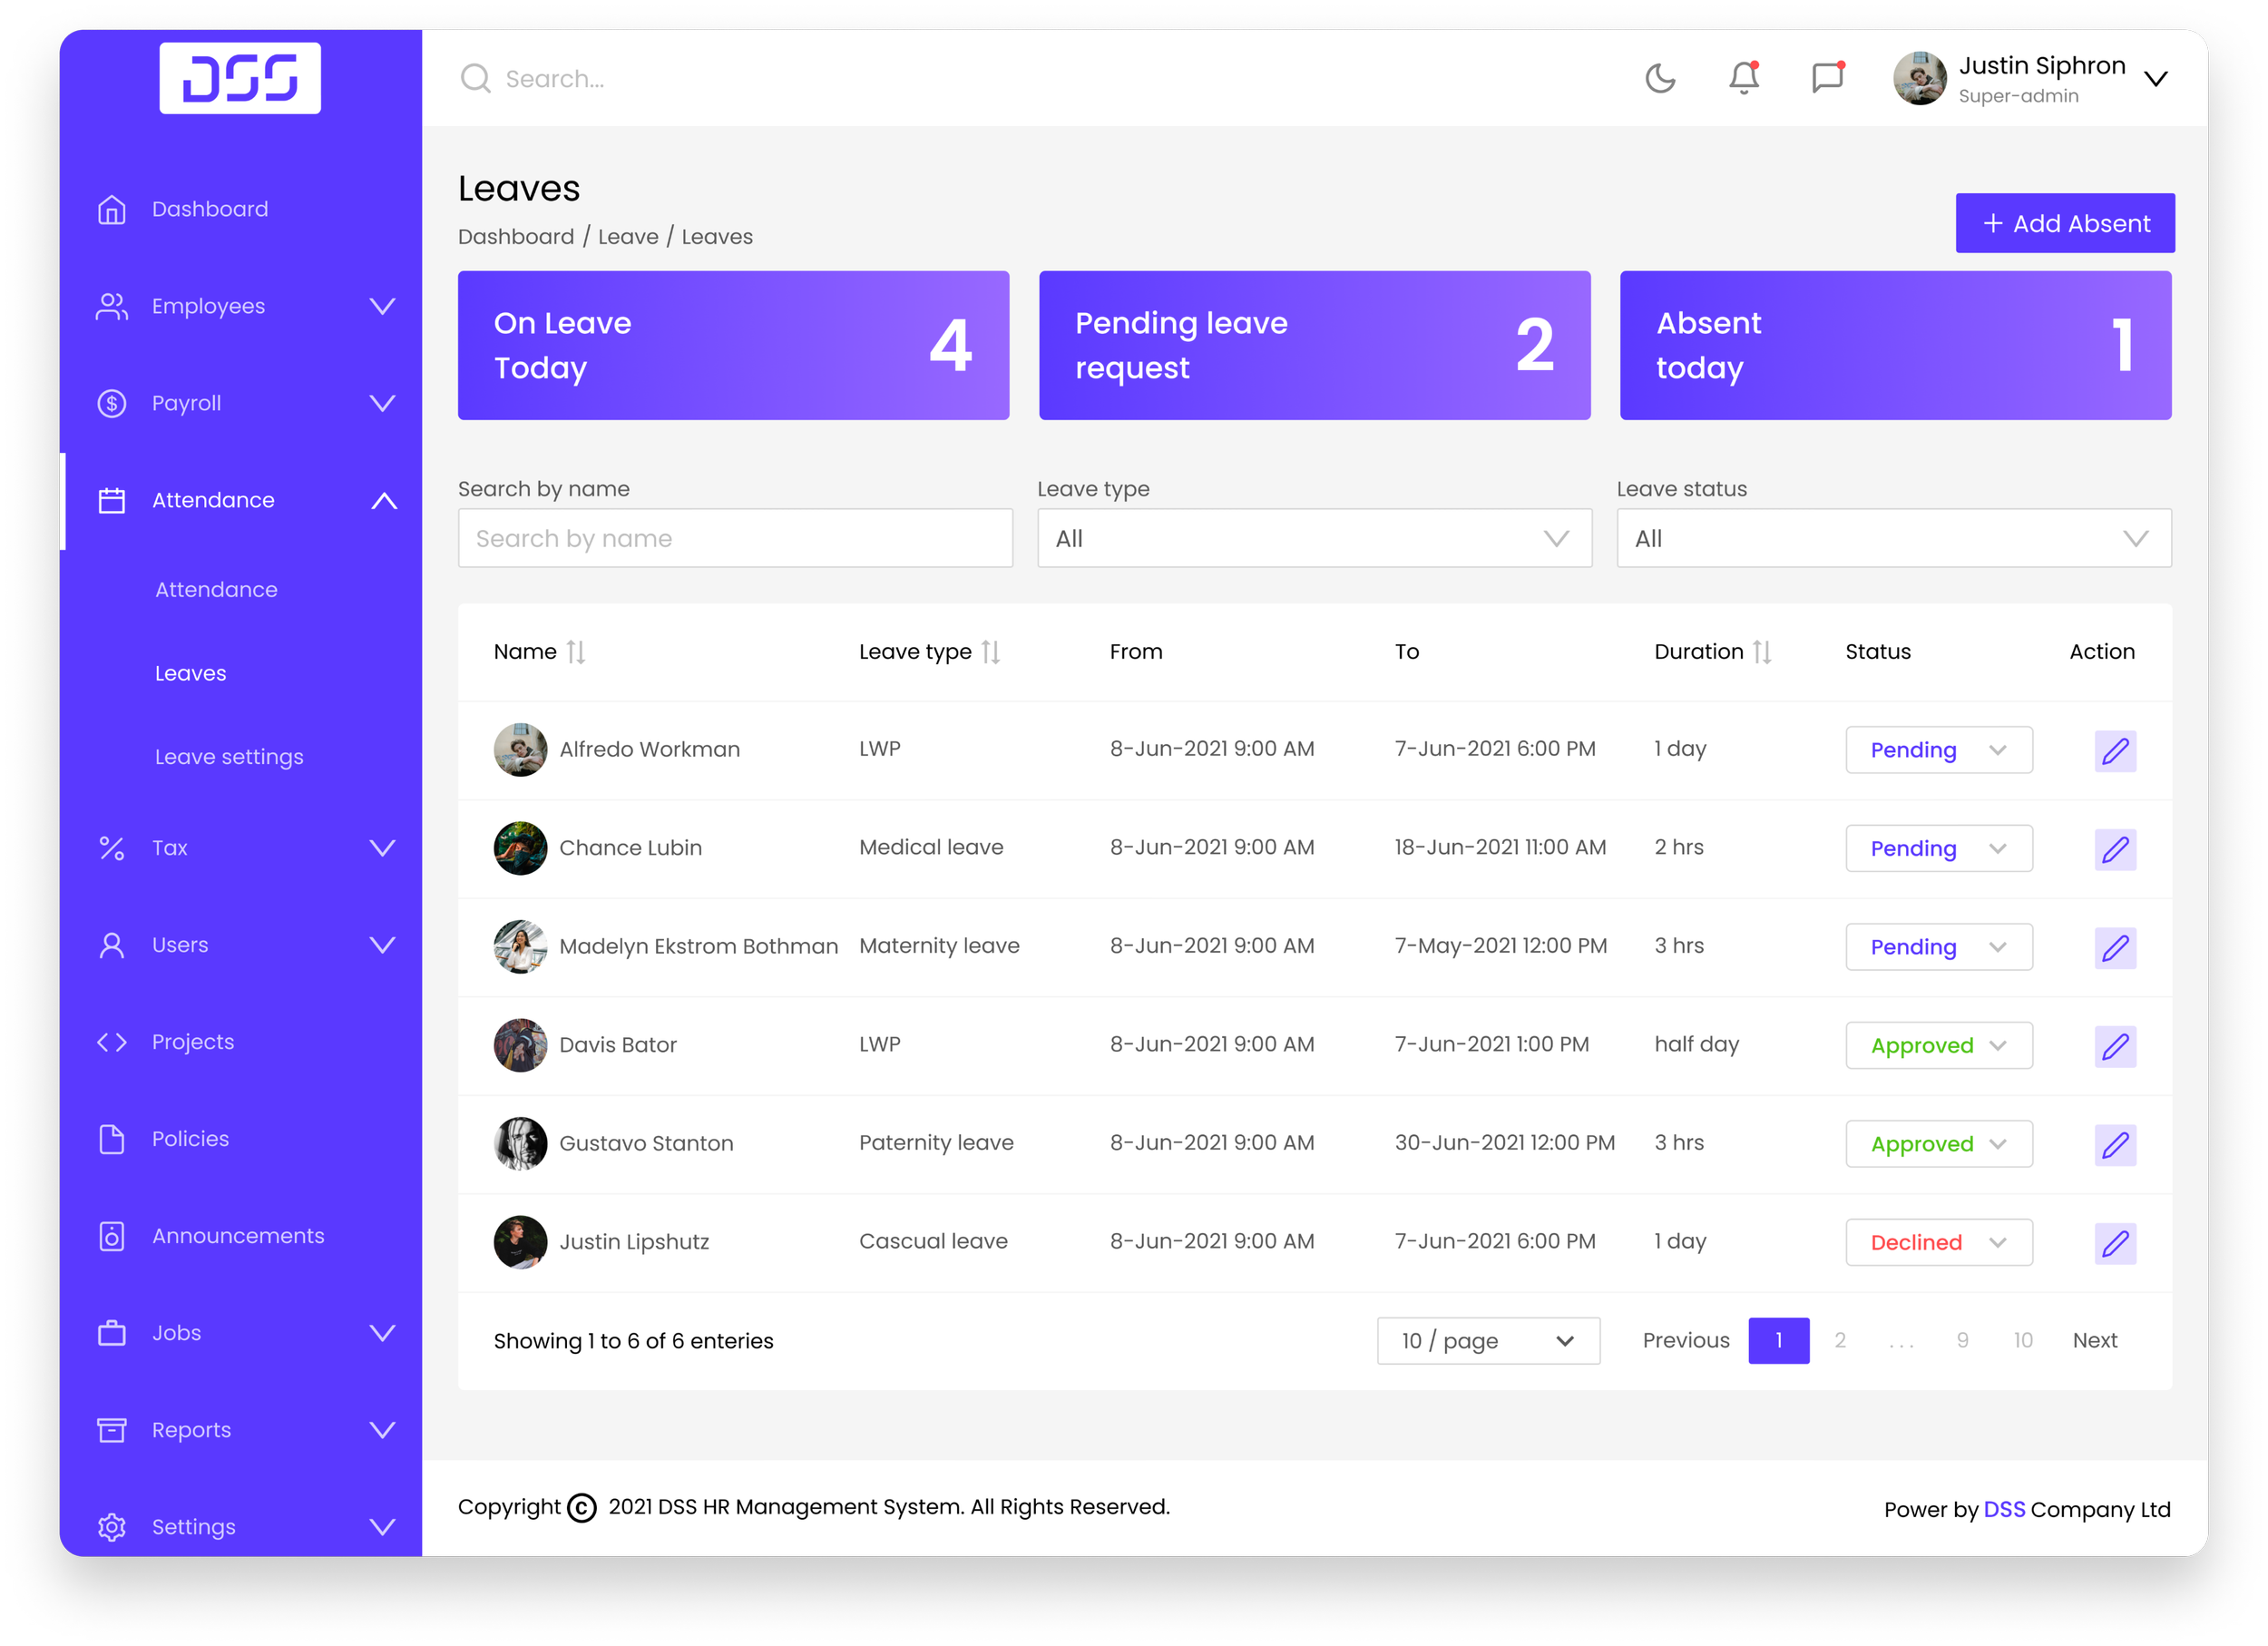Edit Justin Lipshutz's leave with pencil icon

point(2115,1243)
